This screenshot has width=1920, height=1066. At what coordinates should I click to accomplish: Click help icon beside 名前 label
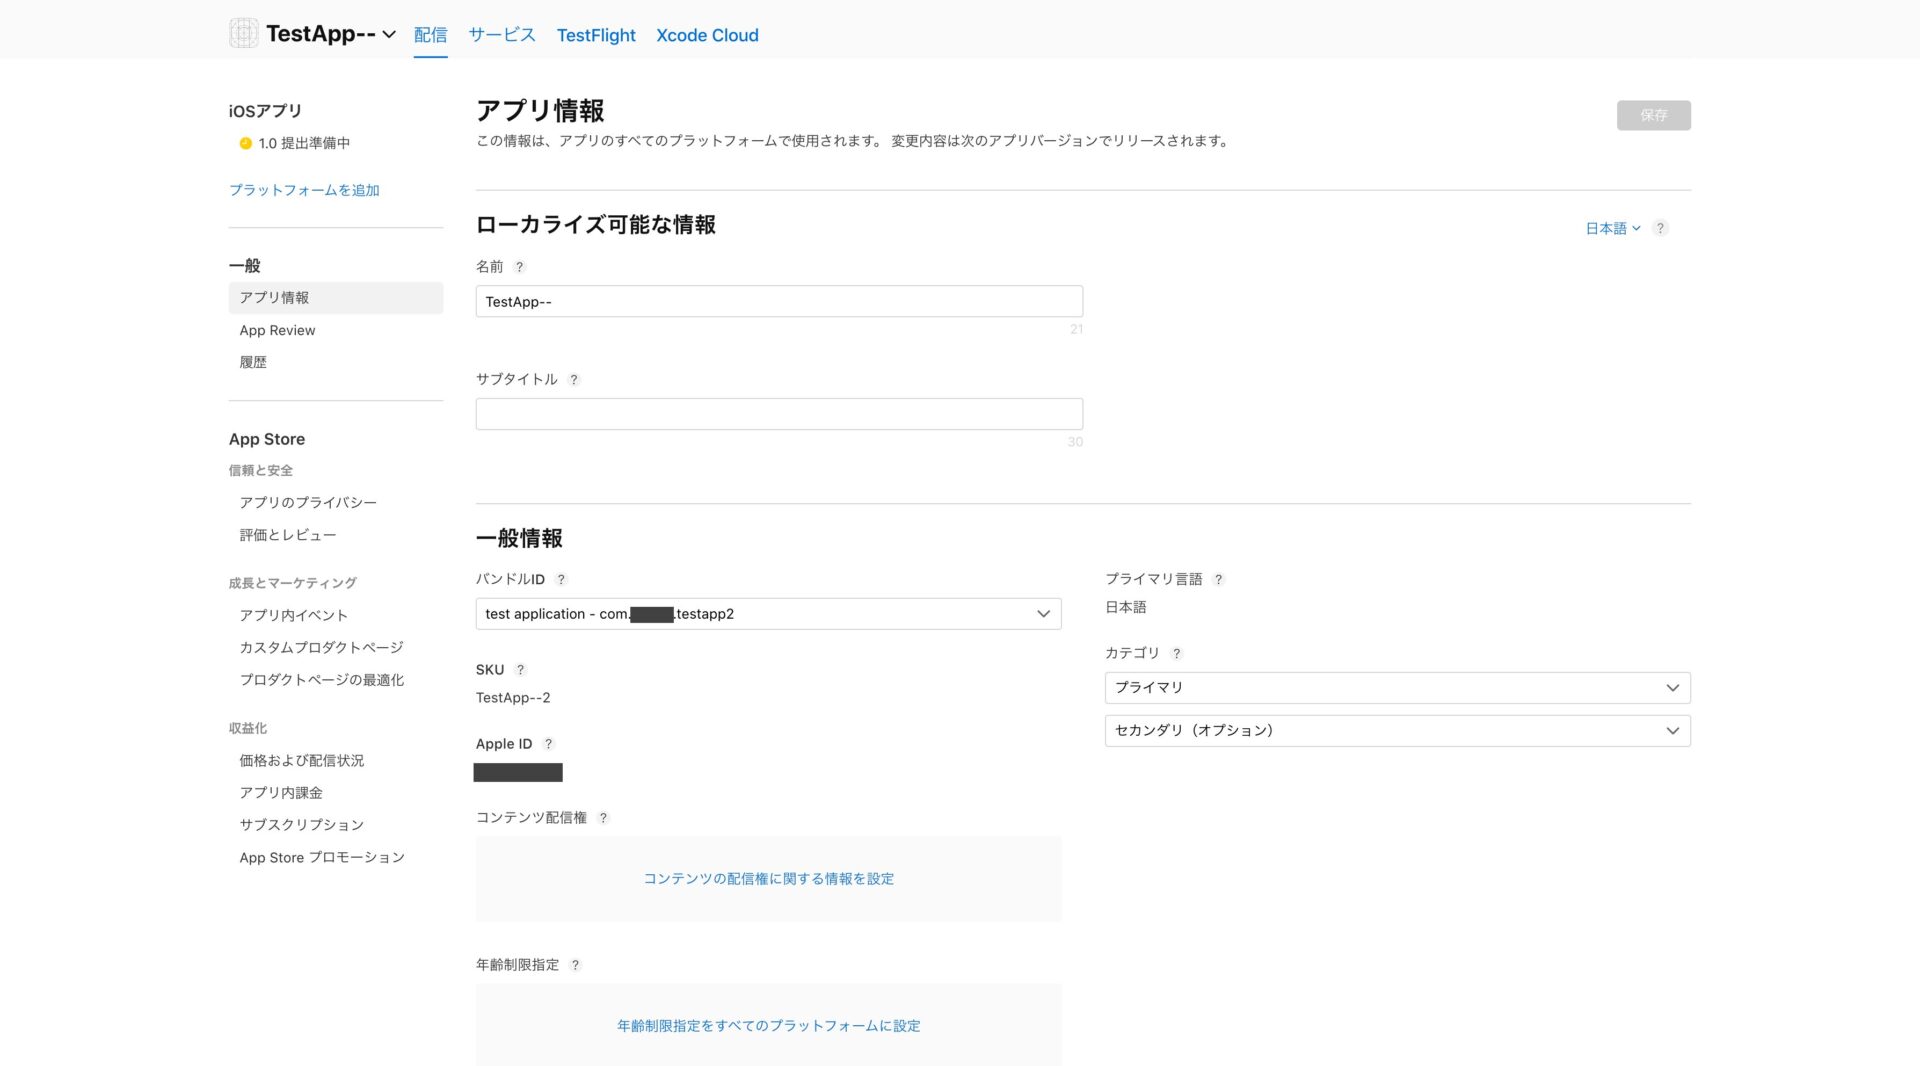pyautogui.click(x=519, y=267)
